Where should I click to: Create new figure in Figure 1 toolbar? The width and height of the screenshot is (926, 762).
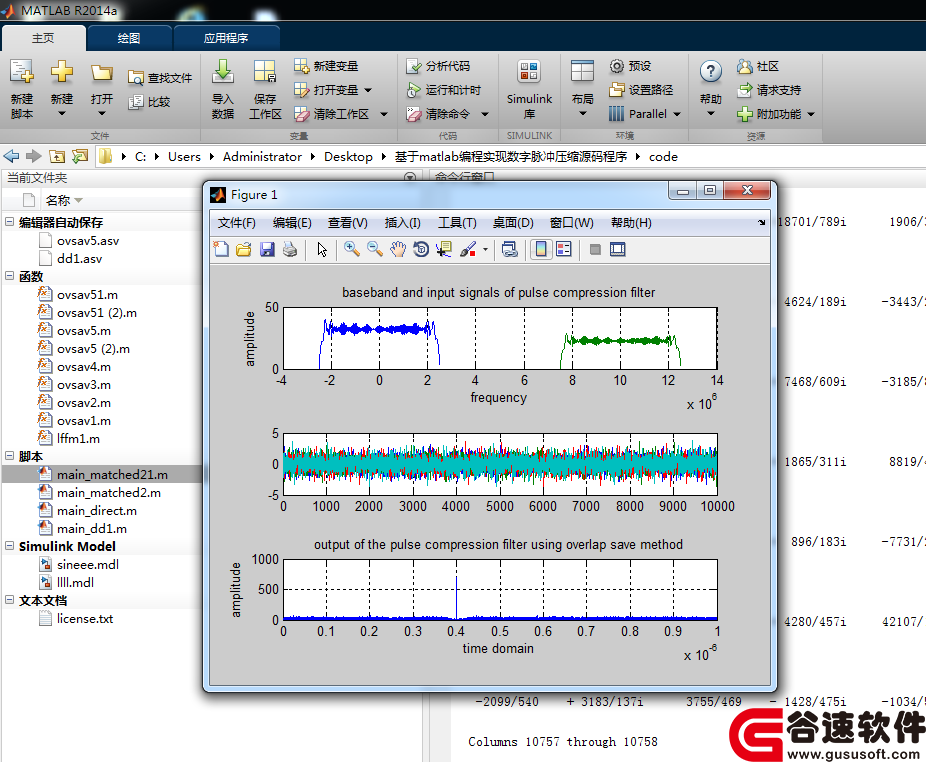(221, 249)
